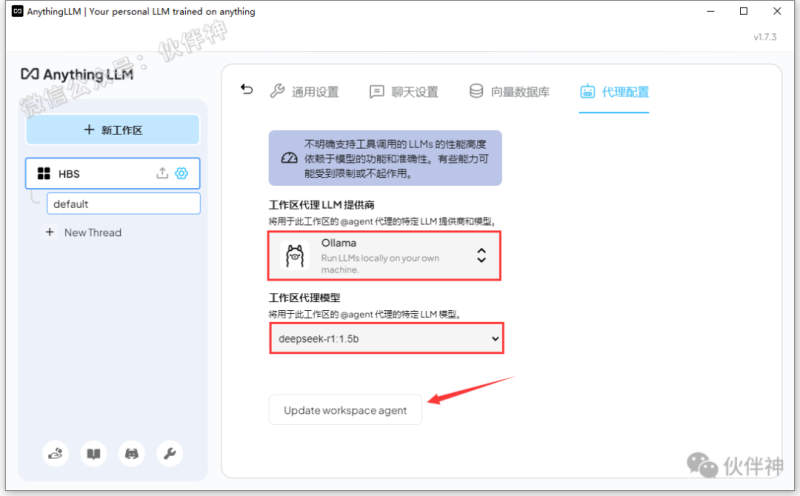
Task: Expand the Ollama LLM provider selector
Action: pos(385,255)
